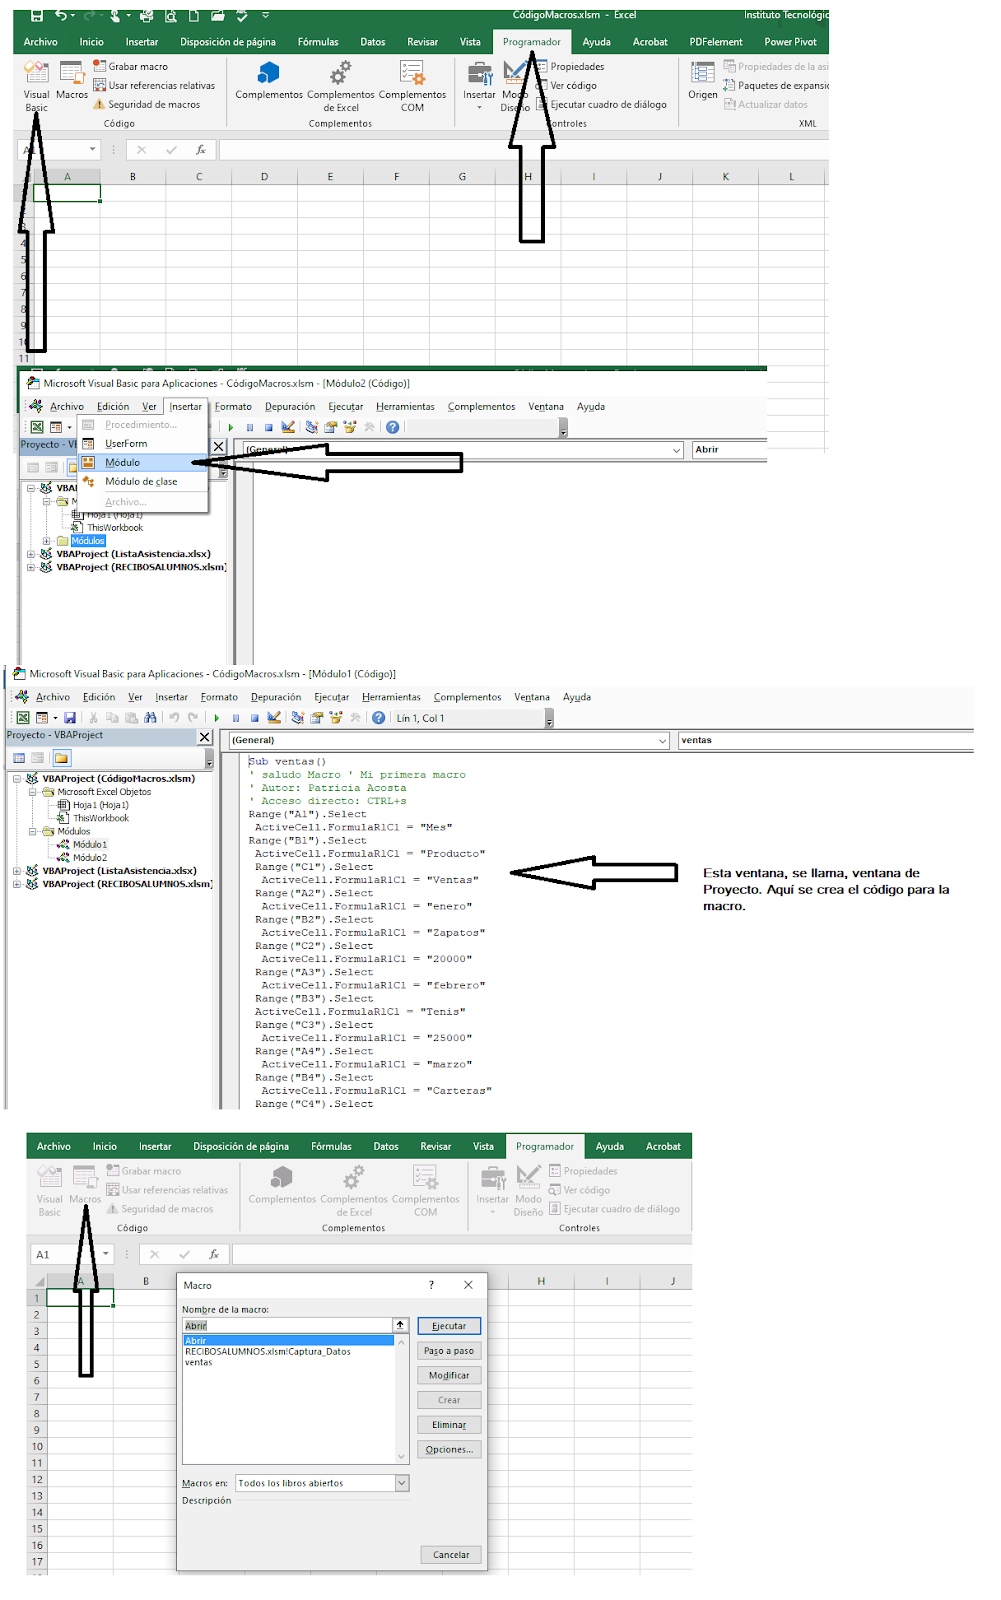Click the Help question icon in Módulo2 VBA toolbar
The height and width of the screenshot is (1600, 1001).
coord(392,427)
